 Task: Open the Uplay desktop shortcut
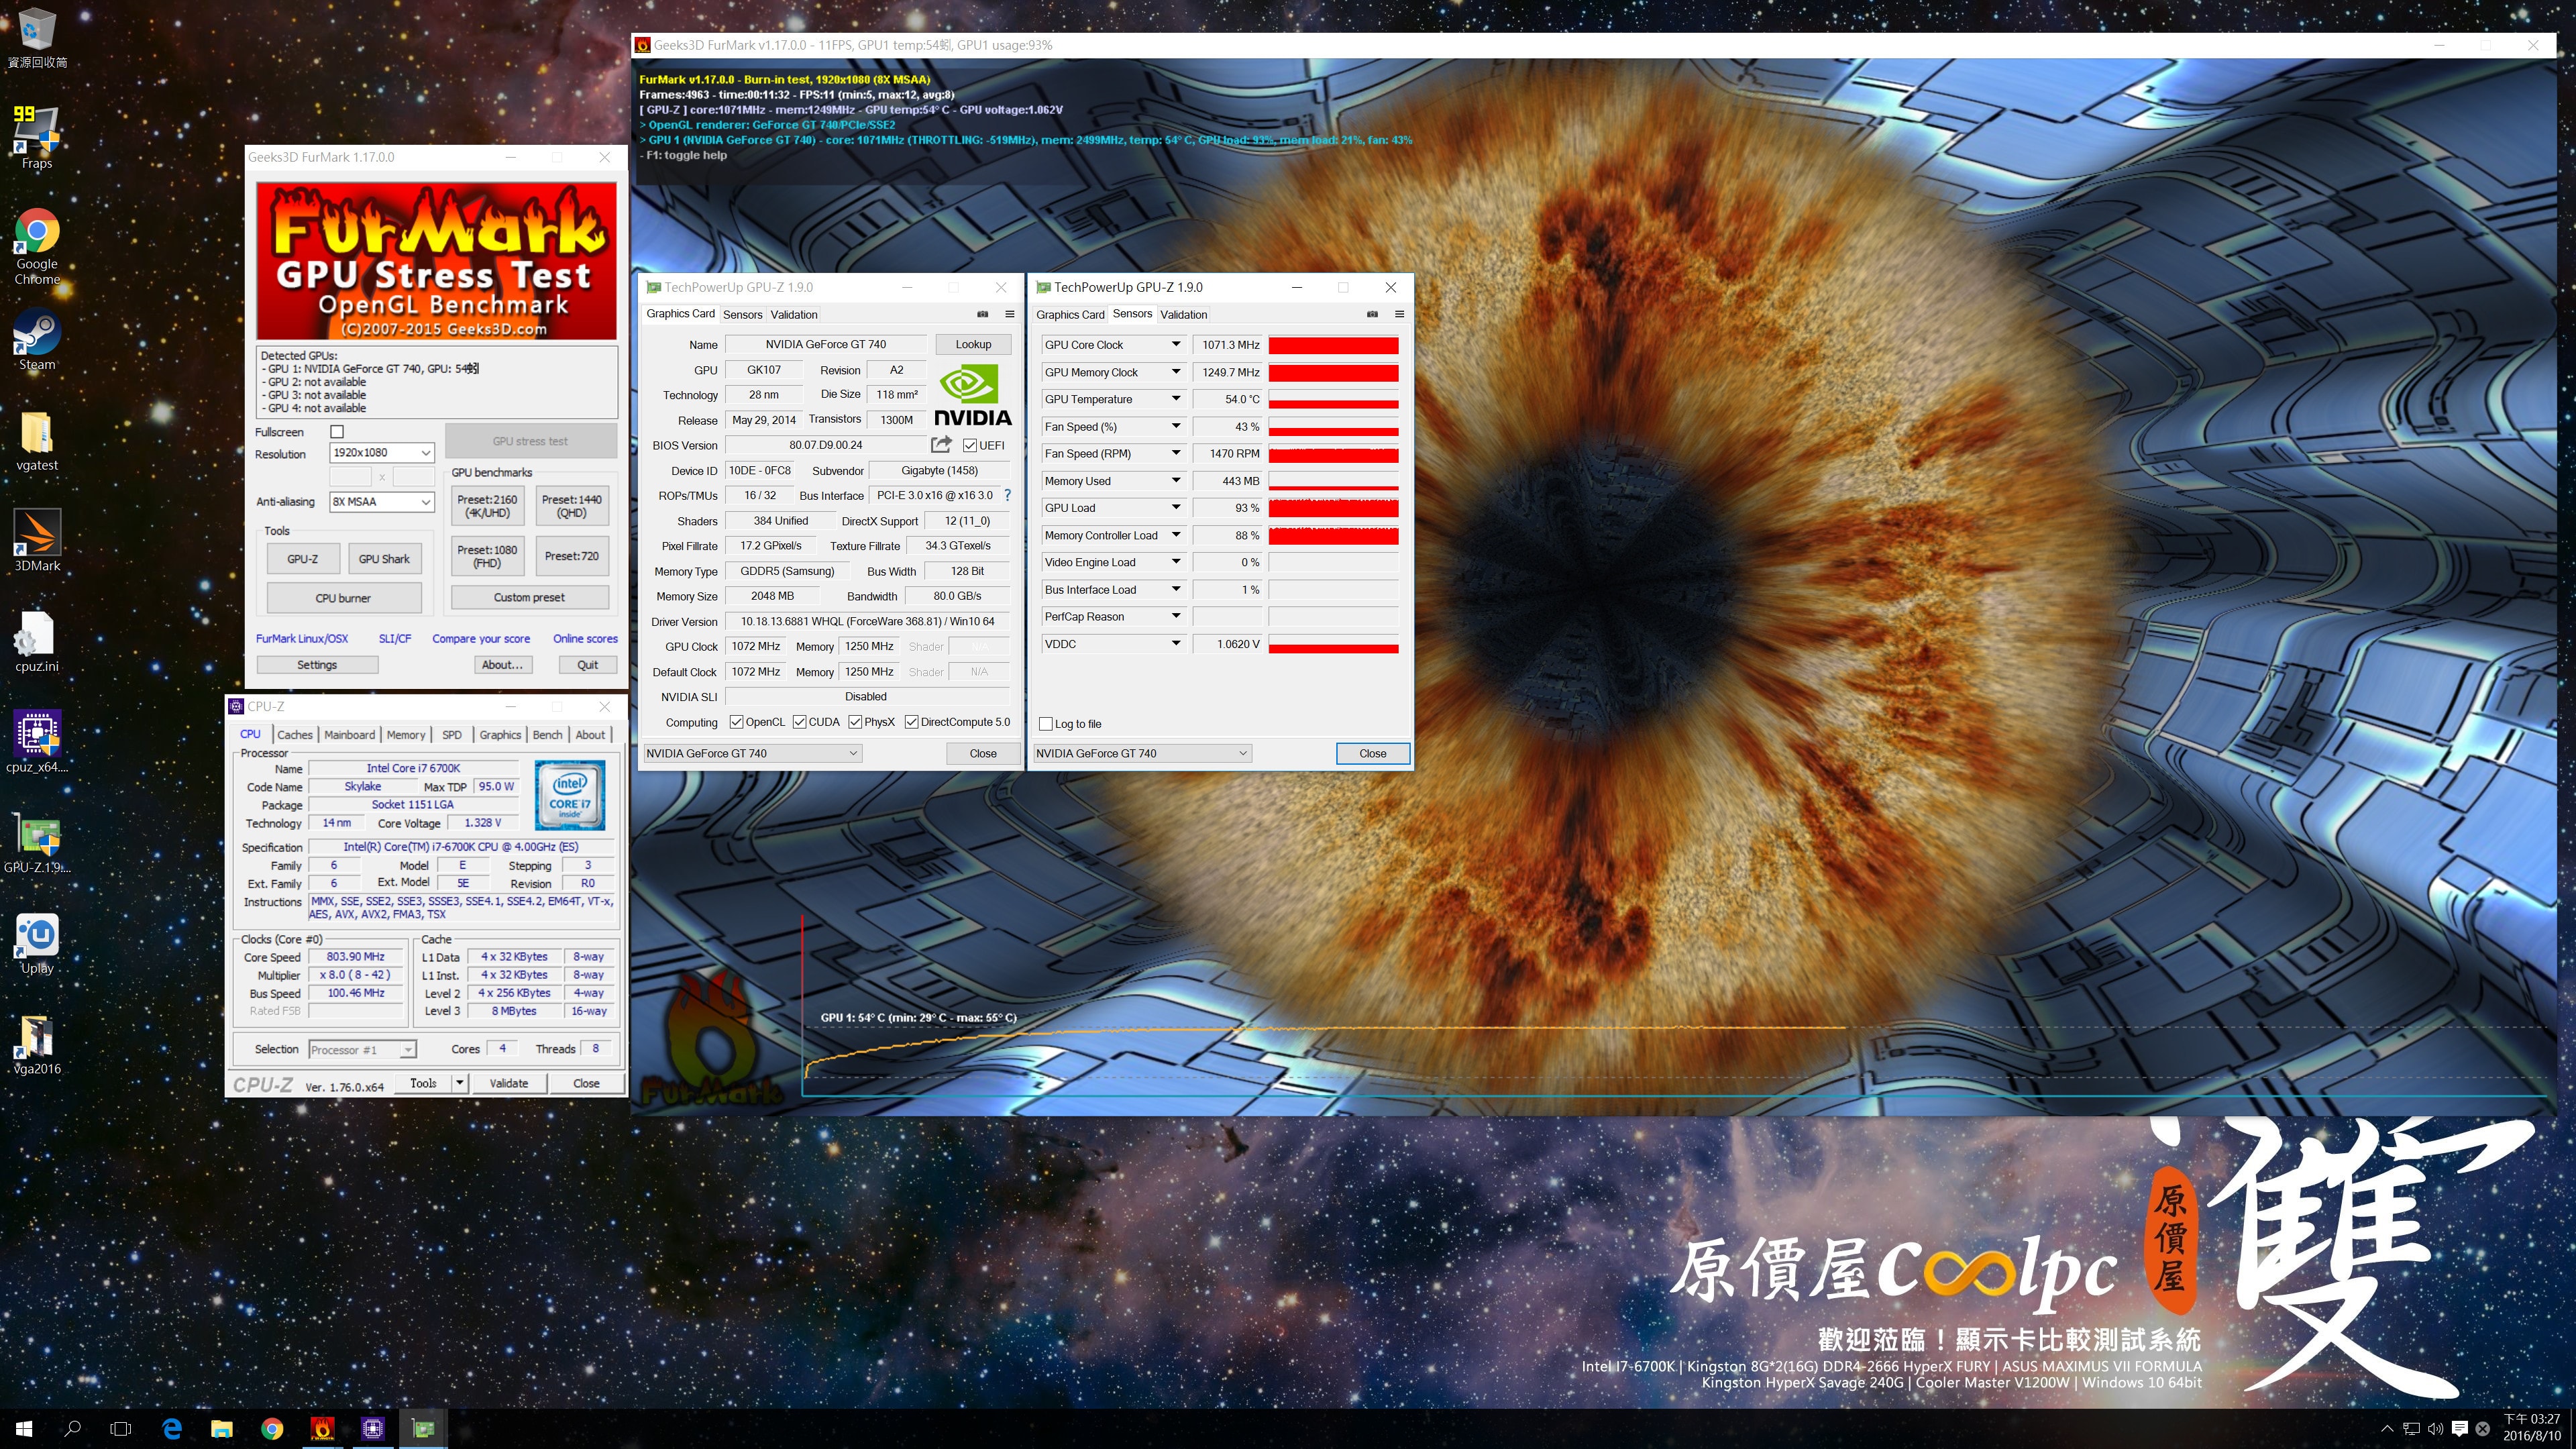(37, 943)
